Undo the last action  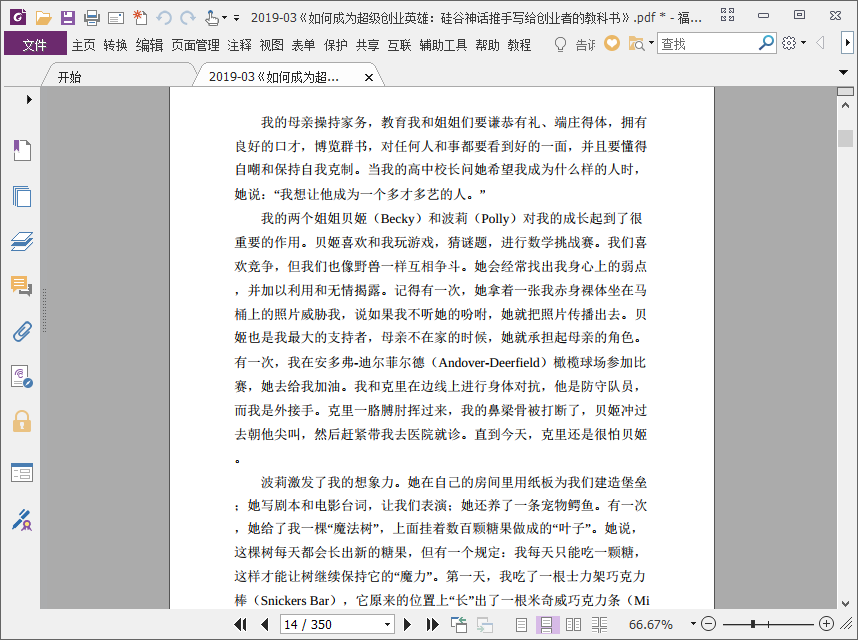click(164, 18)
